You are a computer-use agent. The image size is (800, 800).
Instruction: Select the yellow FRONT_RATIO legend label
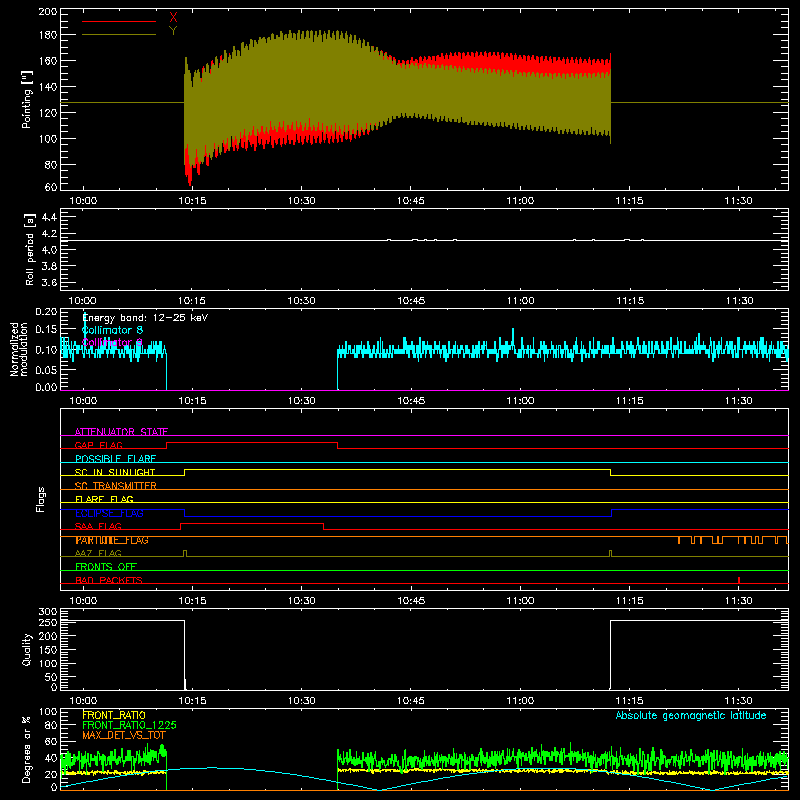[x=114, y=715]
